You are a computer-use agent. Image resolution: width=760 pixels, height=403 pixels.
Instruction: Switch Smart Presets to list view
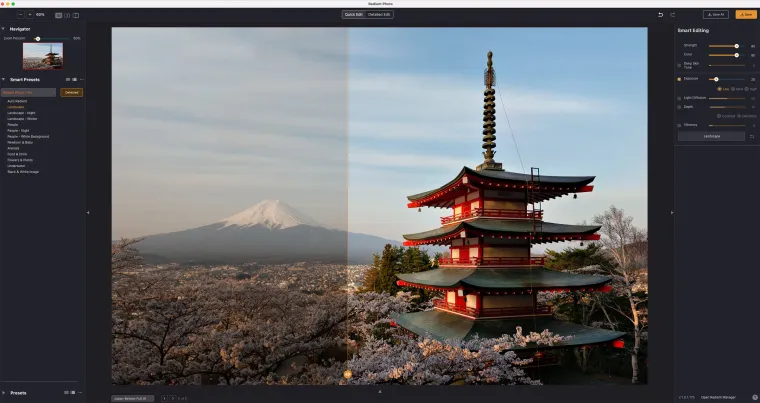[75, 79]
